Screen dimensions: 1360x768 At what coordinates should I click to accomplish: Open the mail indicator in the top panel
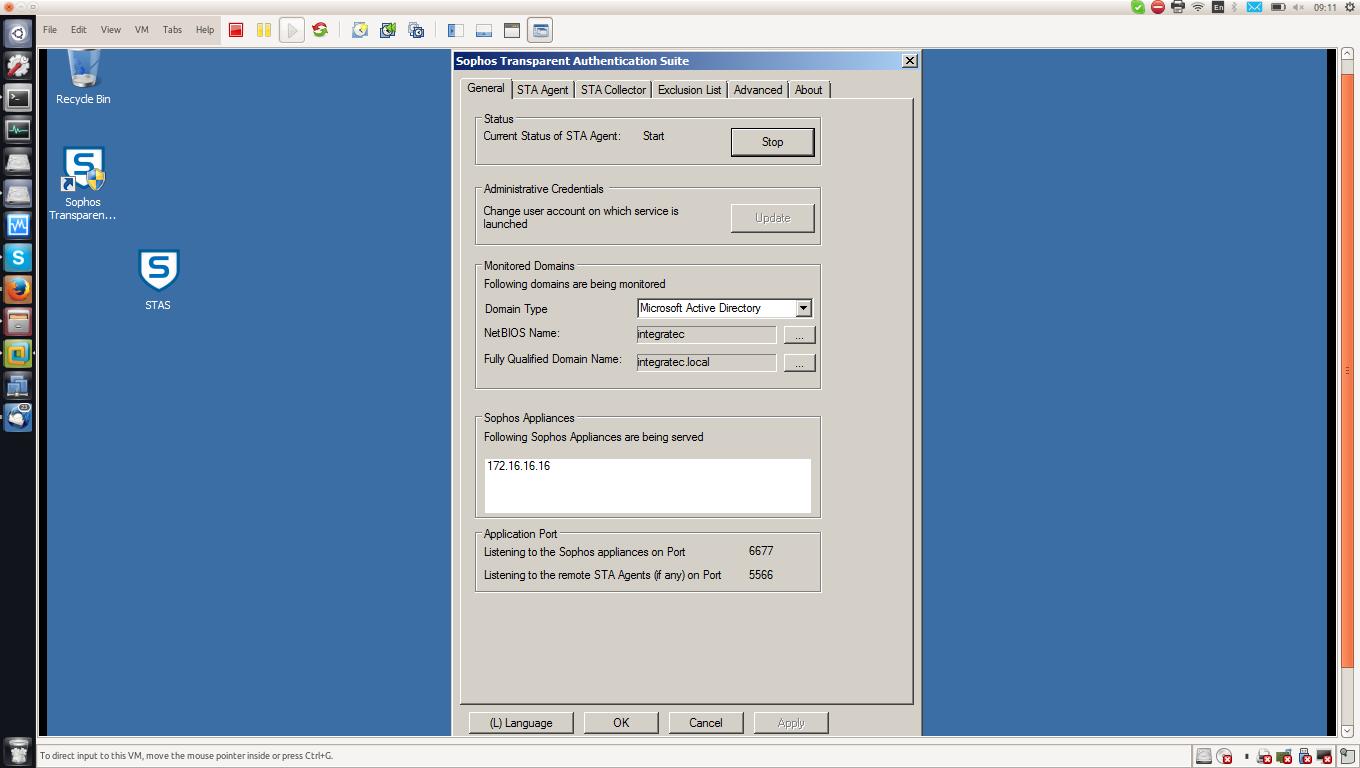click(x=1253, y=7)
